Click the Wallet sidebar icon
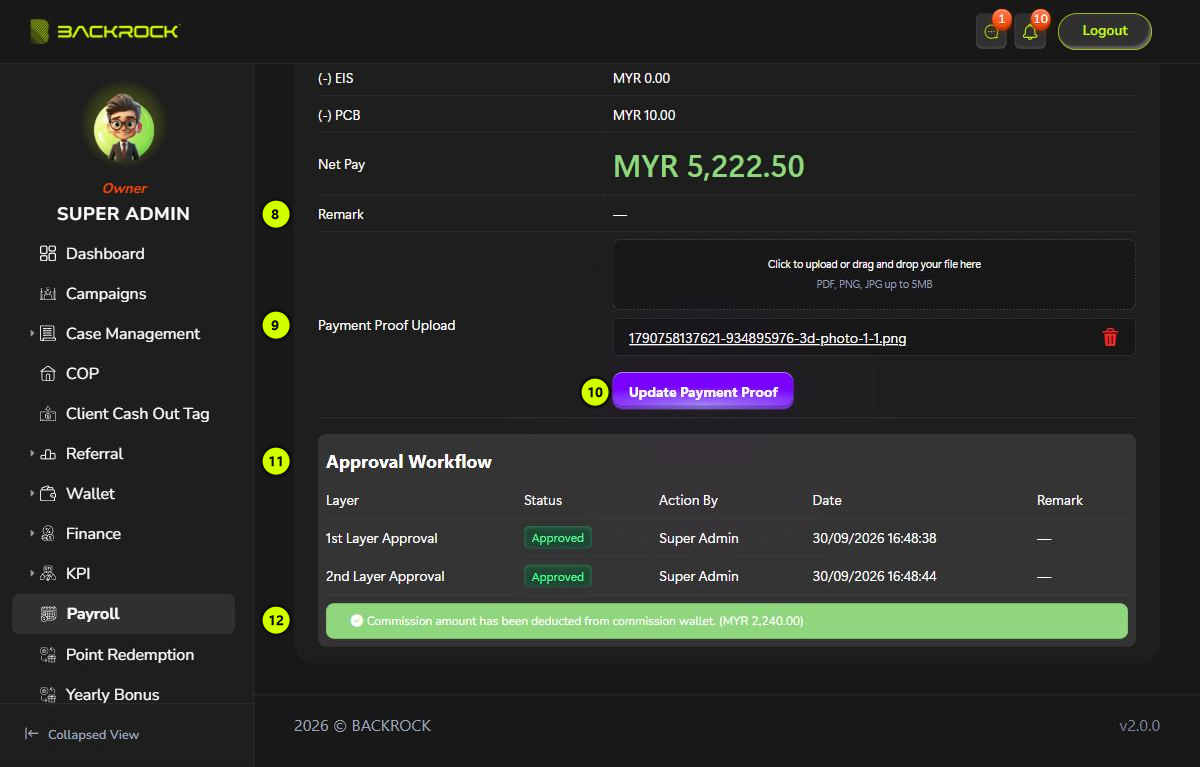The width and height of the screenshot is (1200, 767). [48, 494]
